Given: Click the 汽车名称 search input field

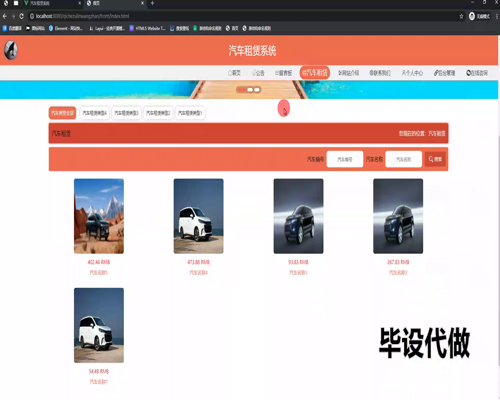Looking at the screenshot, I should (x=404, y=159).
